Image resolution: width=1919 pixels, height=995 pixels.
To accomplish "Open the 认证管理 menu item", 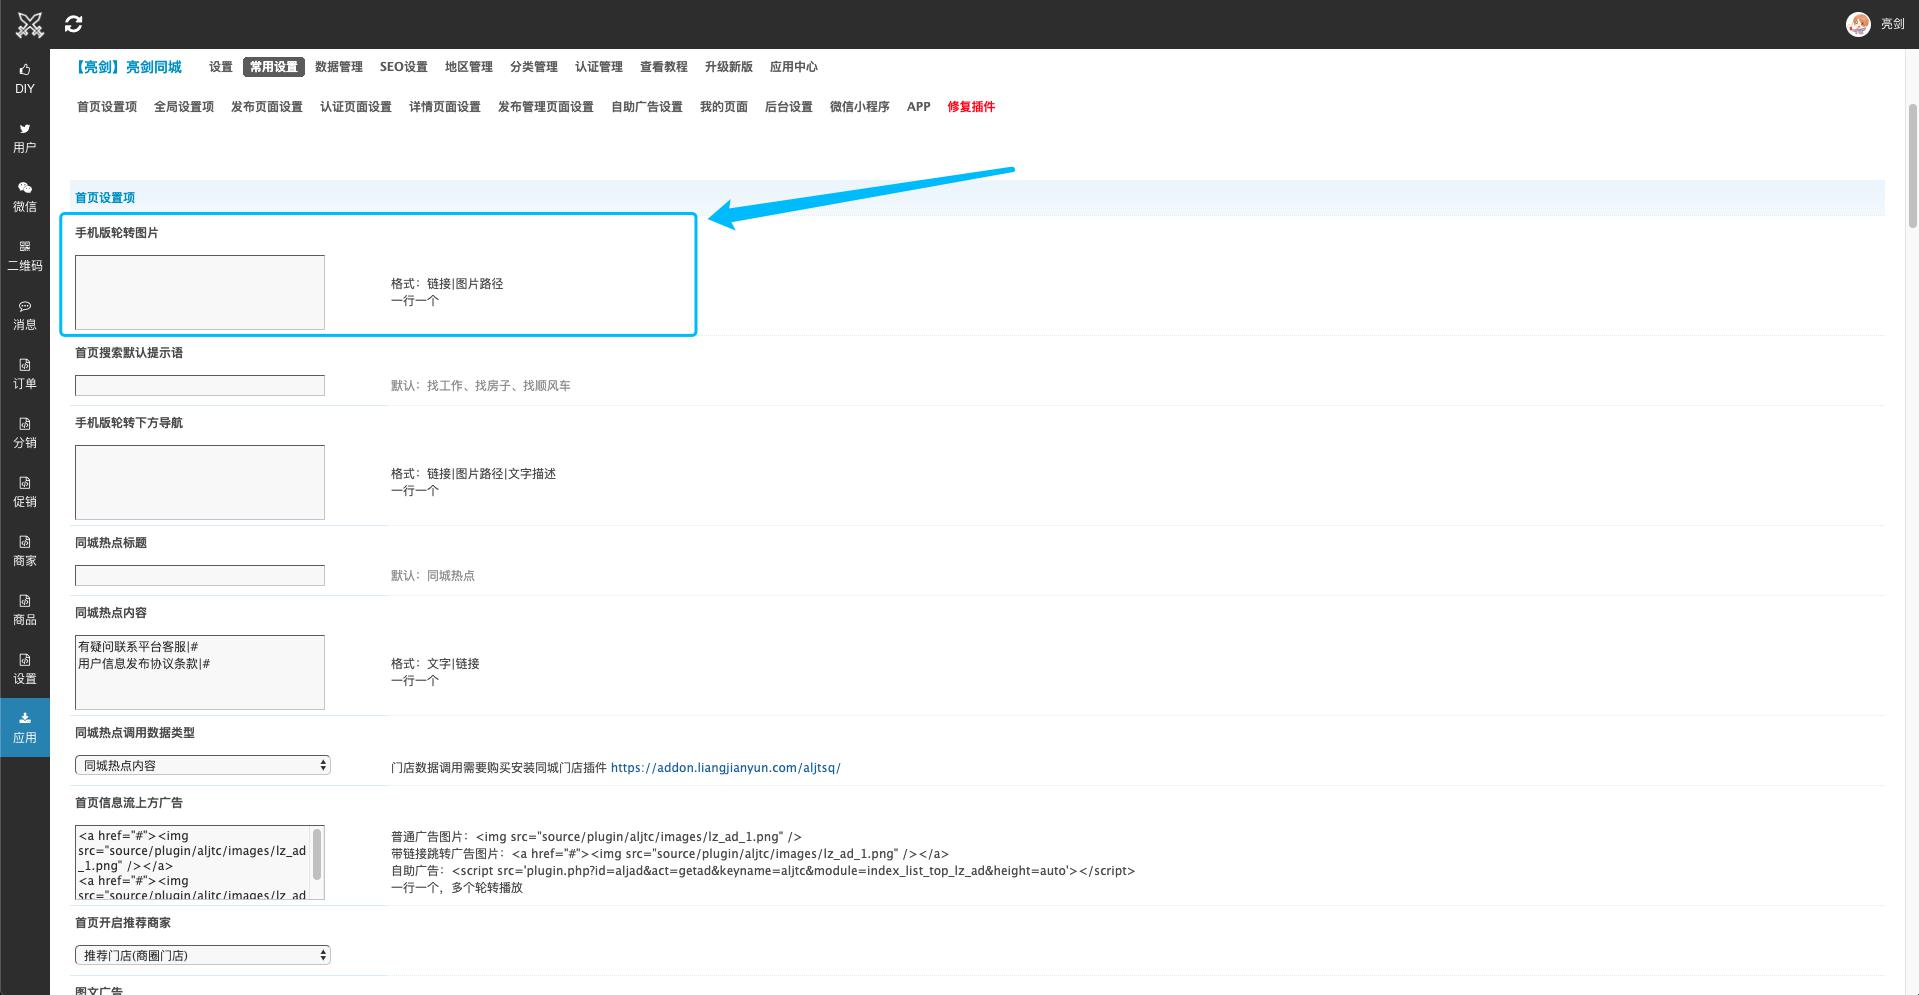I will (599, 67).
